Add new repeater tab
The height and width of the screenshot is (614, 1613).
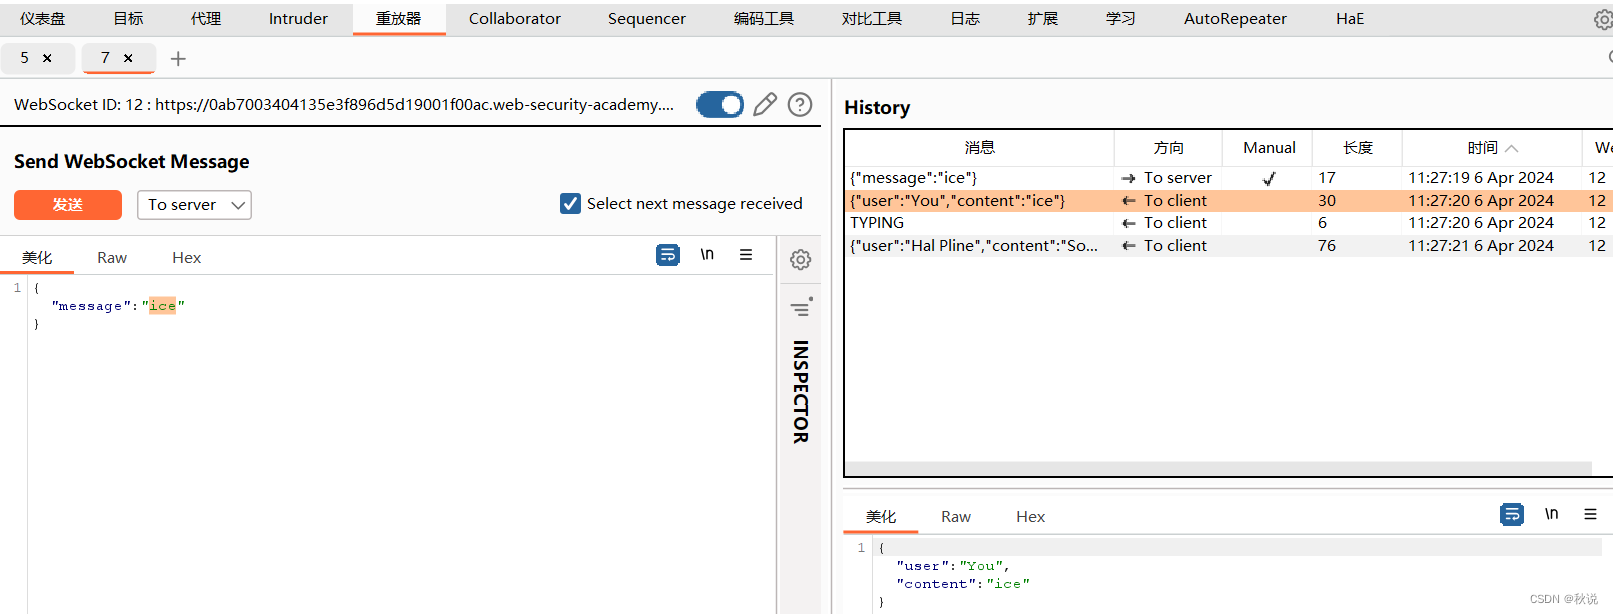(178, 59)
